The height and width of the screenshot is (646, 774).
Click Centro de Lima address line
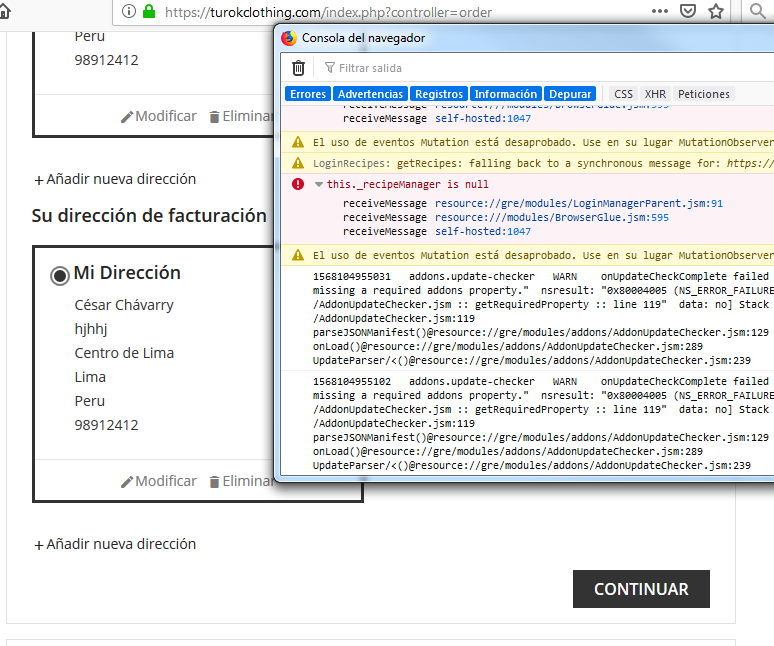pyautogui.click(x=124, y=353)
